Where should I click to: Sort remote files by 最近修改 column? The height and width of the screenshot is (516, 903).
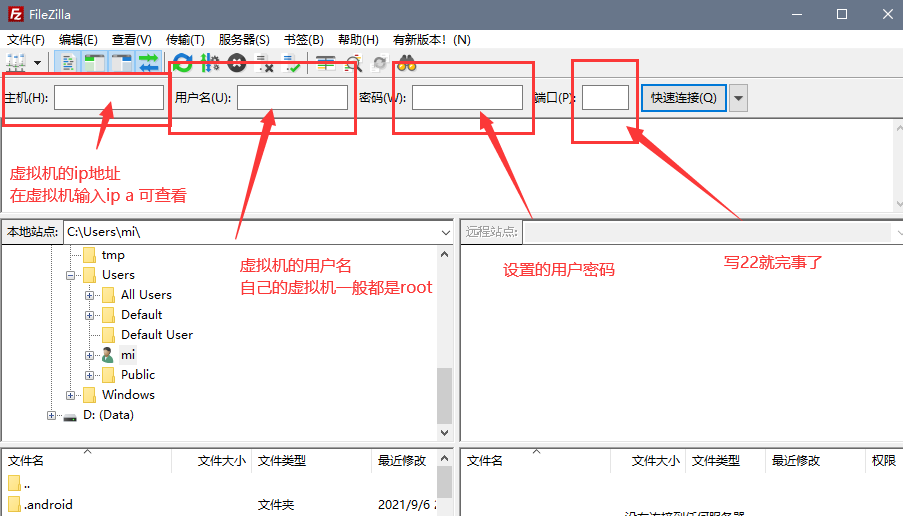tap(815, 461)
